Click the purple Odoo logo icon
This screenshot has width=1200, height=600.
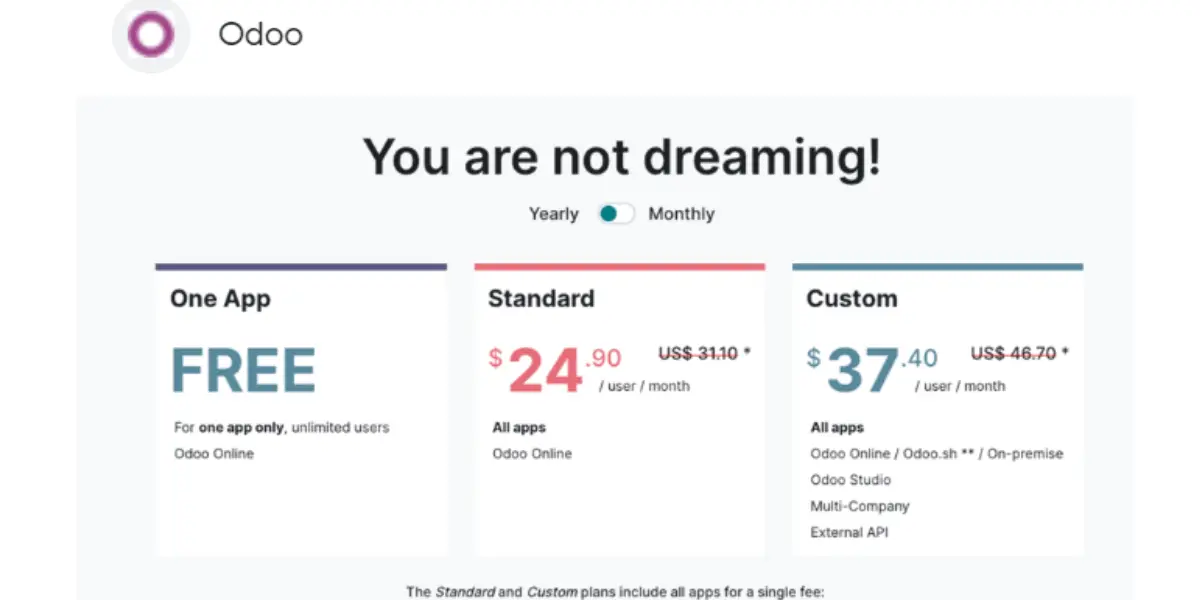click(151, 36)
